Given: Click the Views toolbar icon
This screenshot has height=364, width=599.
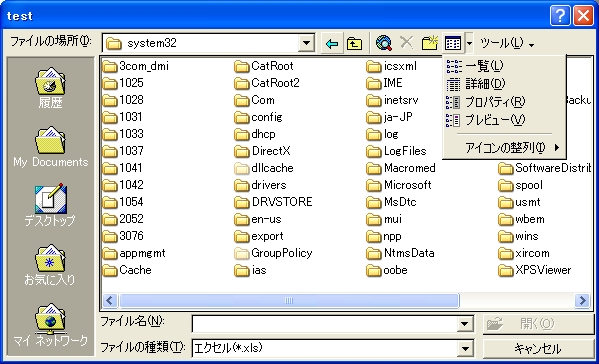Looking at the screenshot, I should (x=453, y=43).
